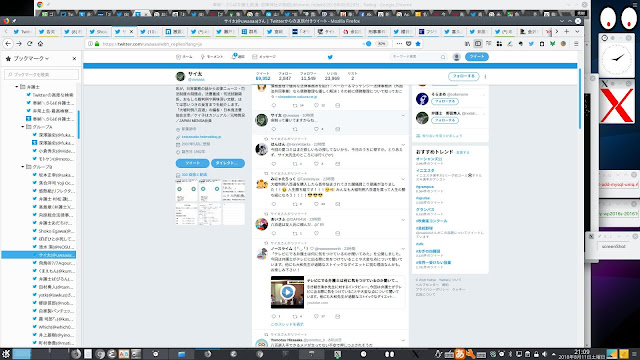Open the list-all-tabs dropdown arrow

577,31
